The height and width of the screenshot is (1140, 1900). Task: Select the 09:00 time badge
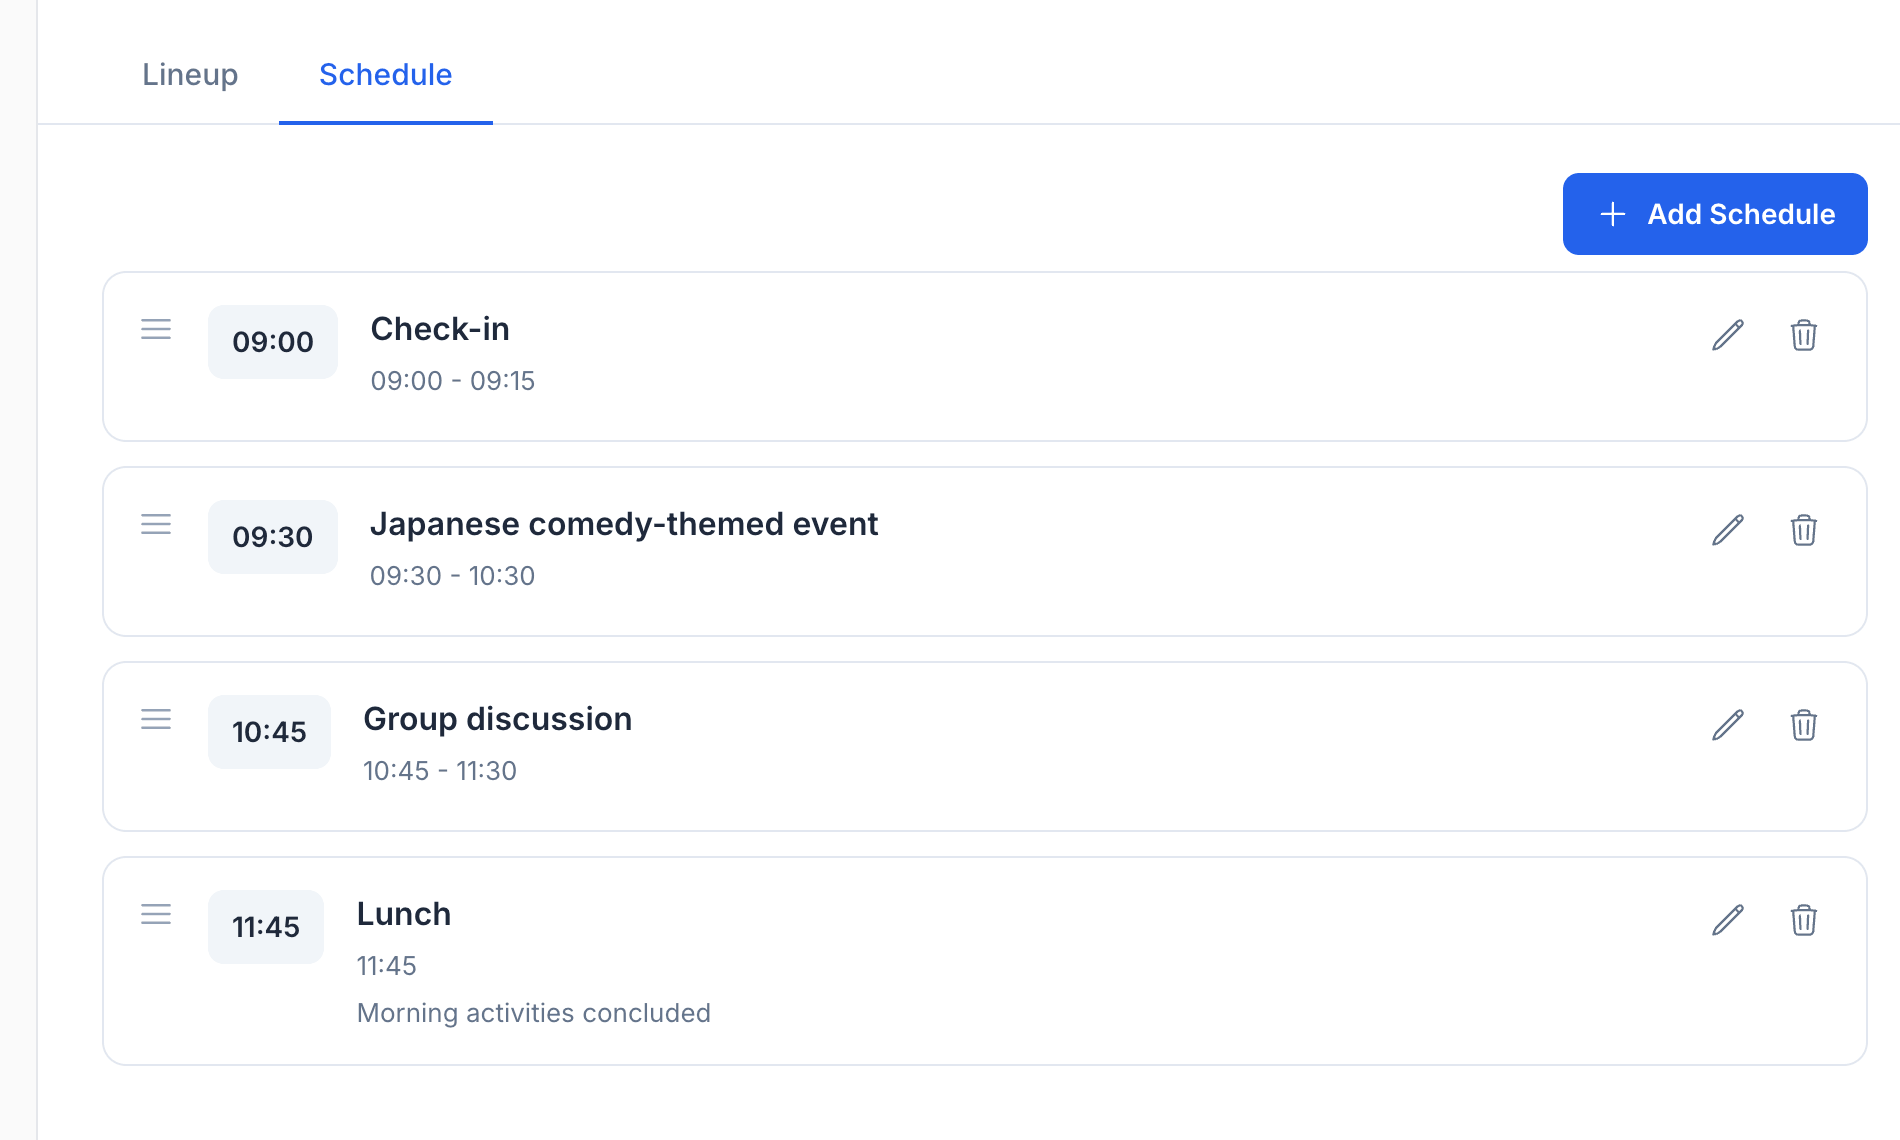[x=272, y=341]
